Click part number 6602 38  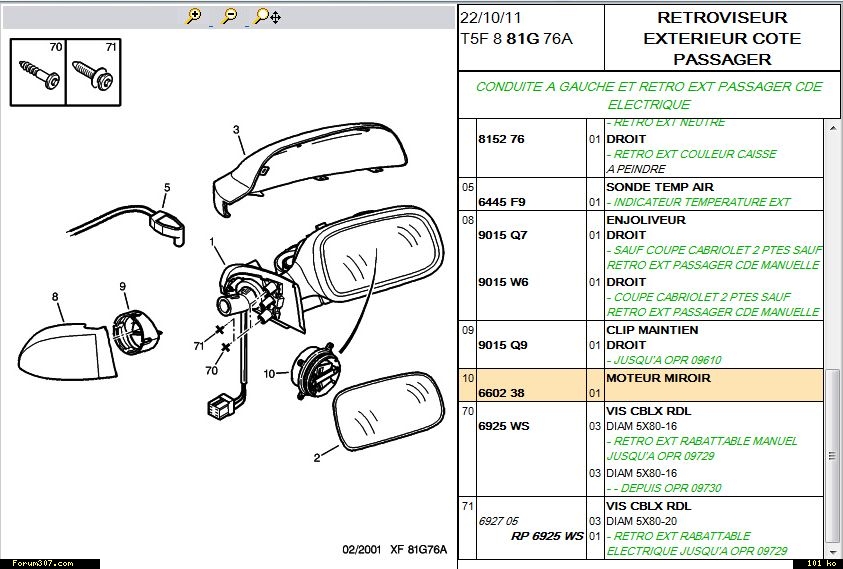click(503, 394)
